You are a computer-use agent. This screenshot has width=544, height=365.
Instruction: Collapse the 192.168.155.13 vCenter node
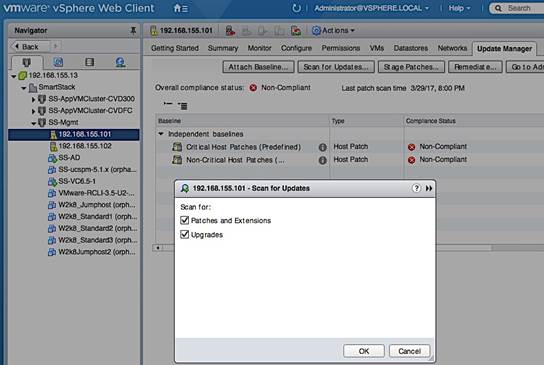coord(14,76)
